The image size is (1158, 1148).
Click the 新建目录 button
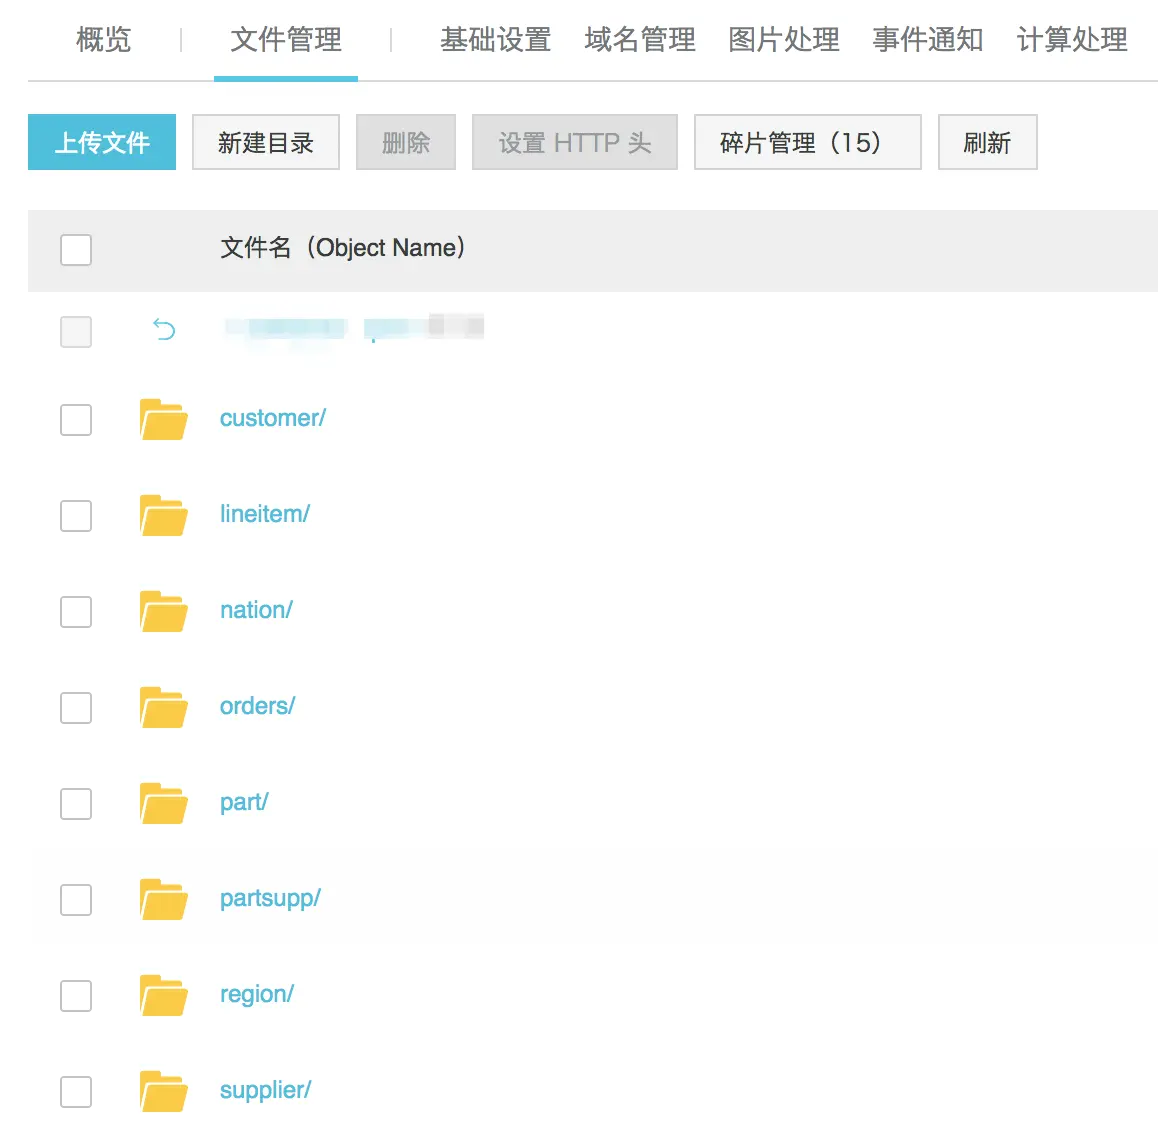click(x=266, y=142)
